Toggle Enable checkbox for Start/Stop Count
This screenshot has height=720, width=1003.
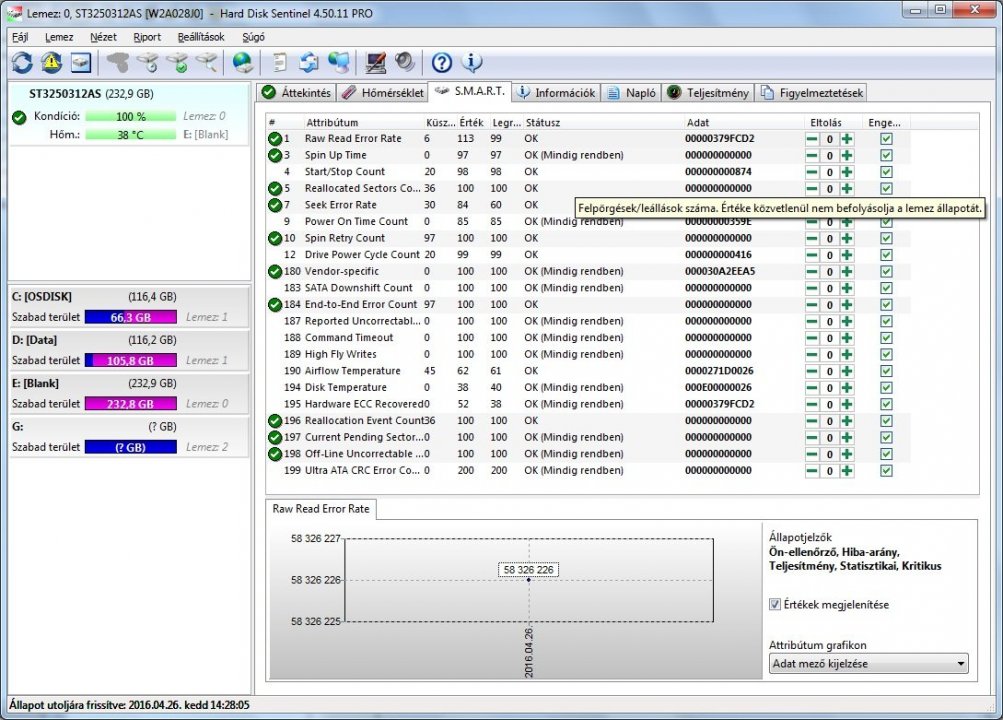point(886,172)
